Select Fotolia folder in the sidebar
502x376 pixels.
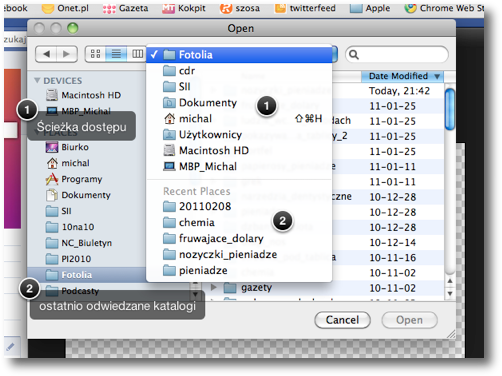pyautogui.click(x=87, y=275)
